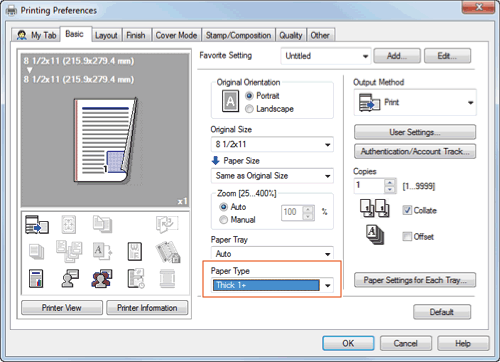Click the grayed-out banner paper roll icon
The width and height of the screenshot is (500, 362).
(x=167, y=279)
